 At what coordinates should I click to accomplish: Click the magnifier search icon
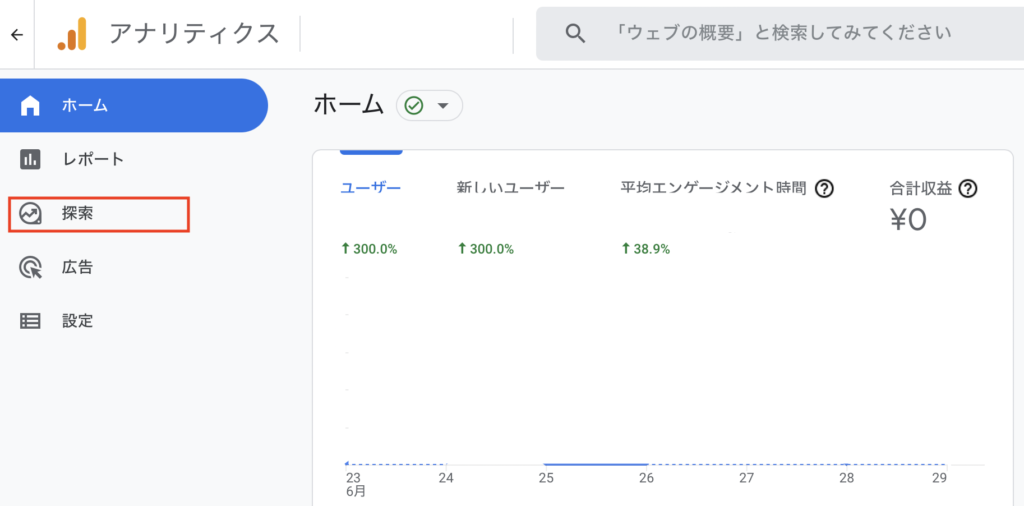point(575,33)
